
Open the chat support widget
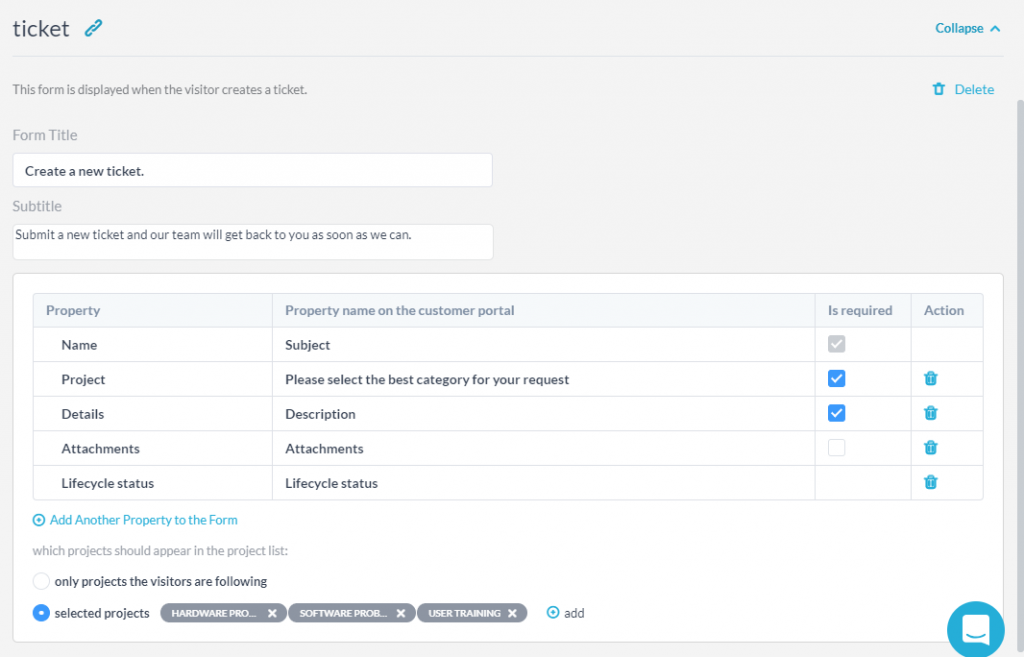coord(975,629)
